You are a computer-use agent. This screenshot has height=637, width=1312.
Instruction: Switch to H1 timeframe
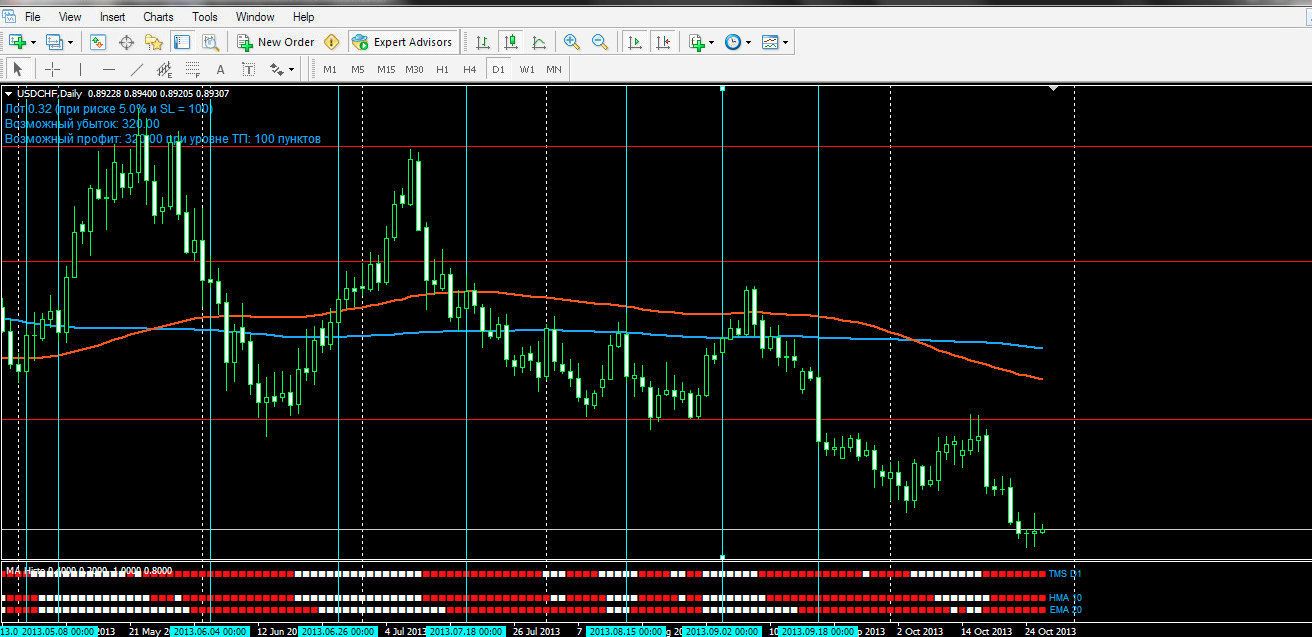(x=442, y=69)
